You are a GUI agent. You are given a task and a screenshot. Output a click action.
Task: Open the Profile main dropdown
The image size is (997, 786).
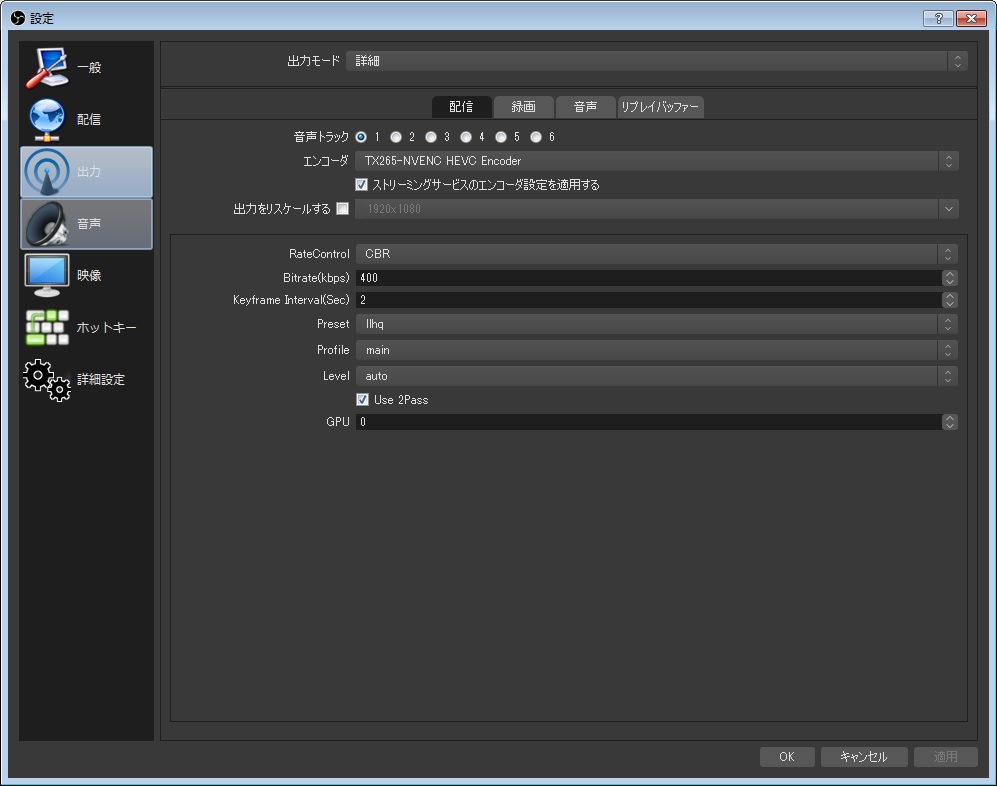[x=657, y=350]
